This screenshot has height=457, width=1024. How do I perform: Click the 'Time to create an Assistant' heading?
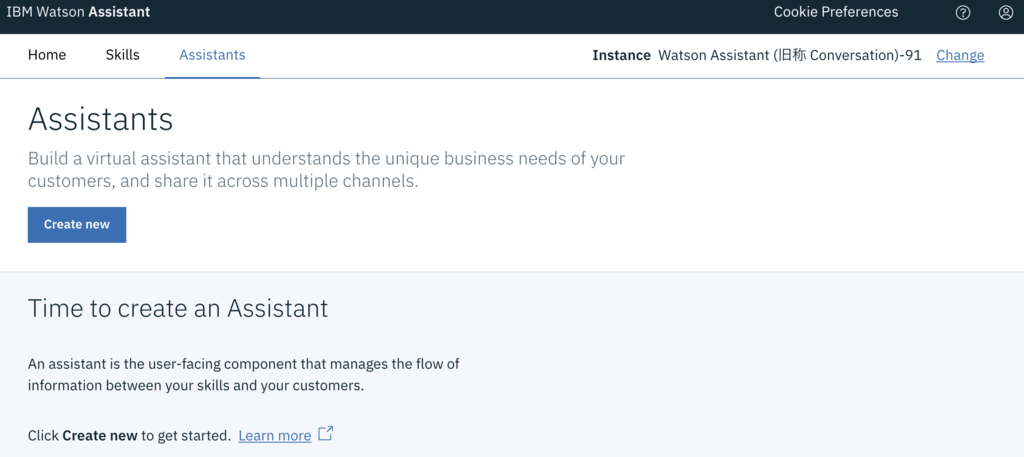coord(178,308)
